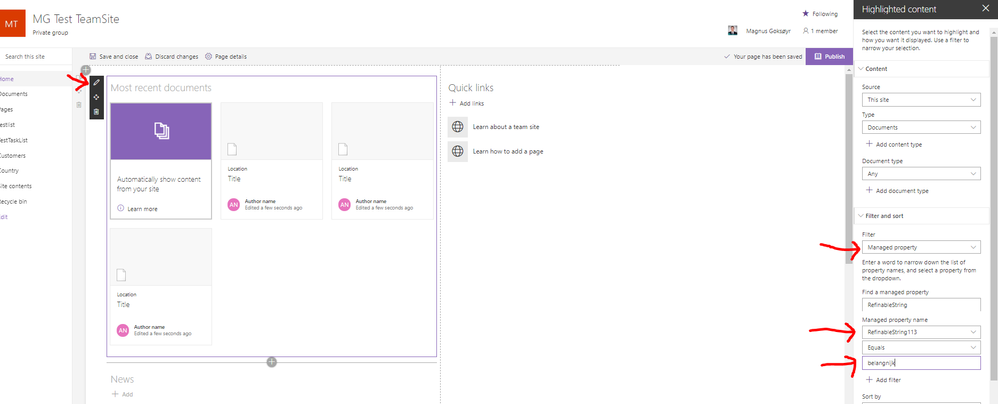Image resolution: width=998 pixels, height=404 pixels.
Task: Click the Search this site box
Action: click(35, 57)
